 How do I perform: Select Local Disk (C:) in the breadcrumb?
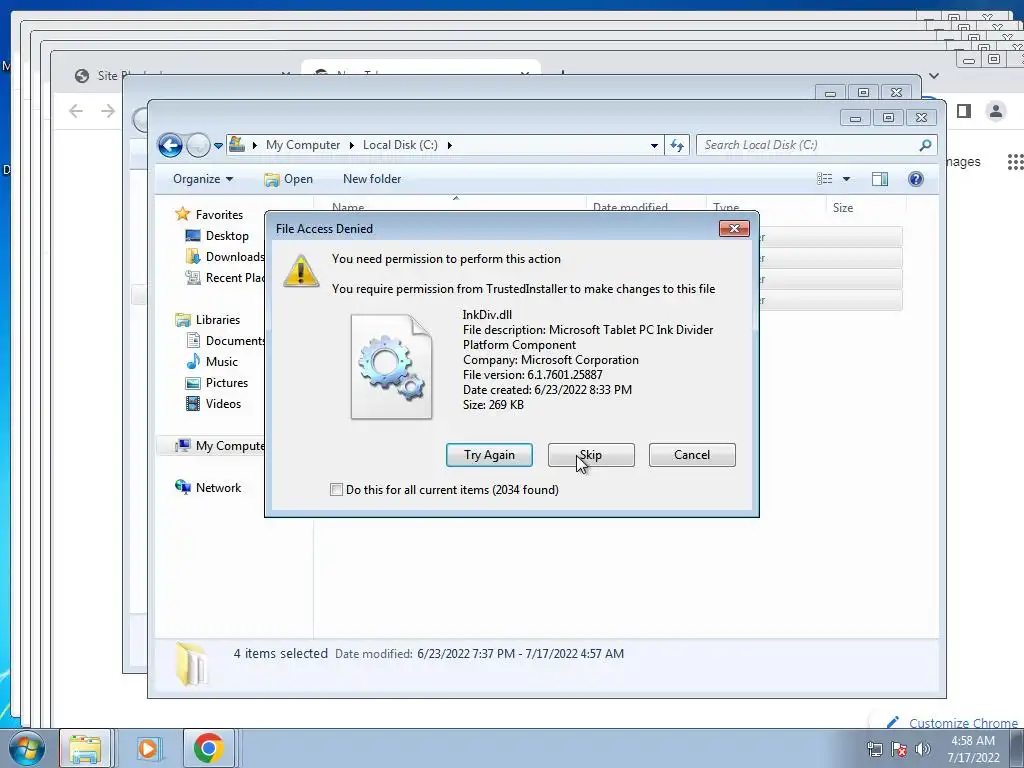(x=400, y=145)
